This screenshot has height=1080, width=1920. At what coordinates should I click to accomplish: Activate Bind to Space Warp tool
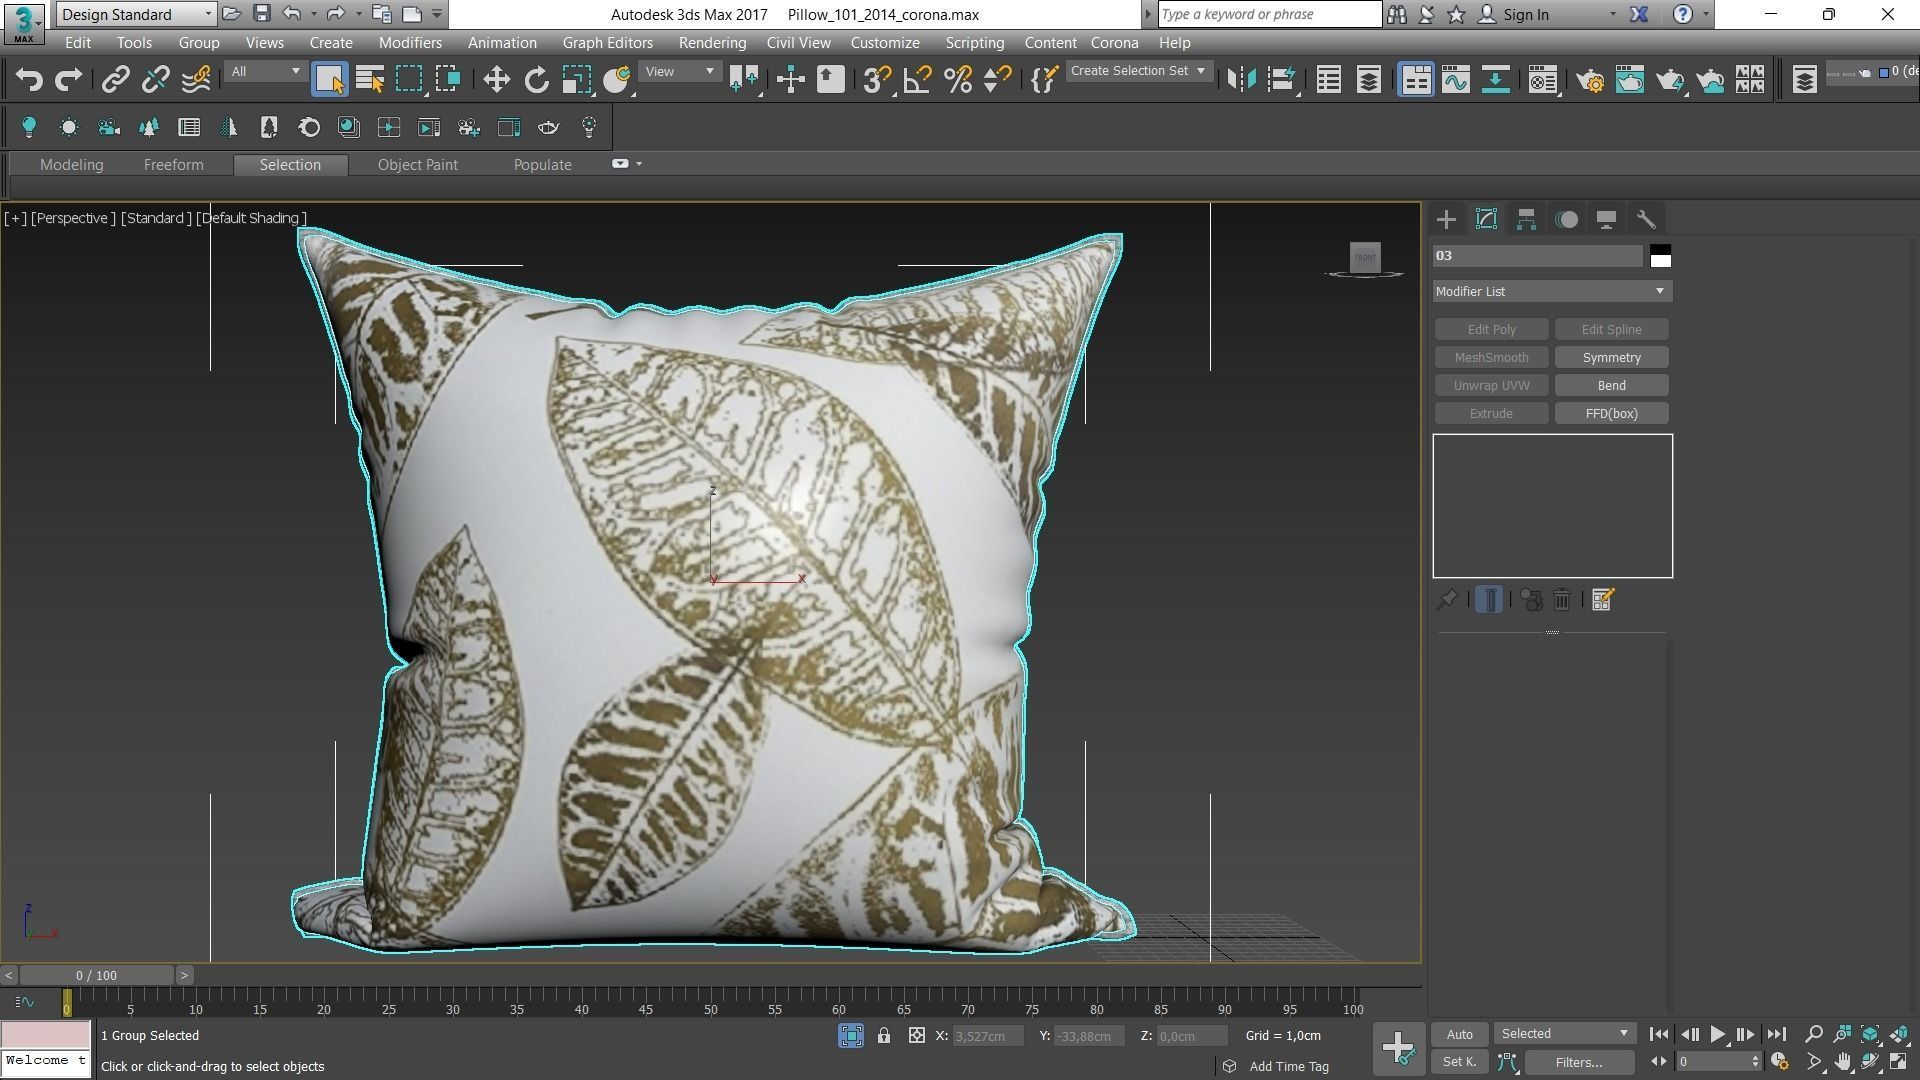click(x=196, y=80)
